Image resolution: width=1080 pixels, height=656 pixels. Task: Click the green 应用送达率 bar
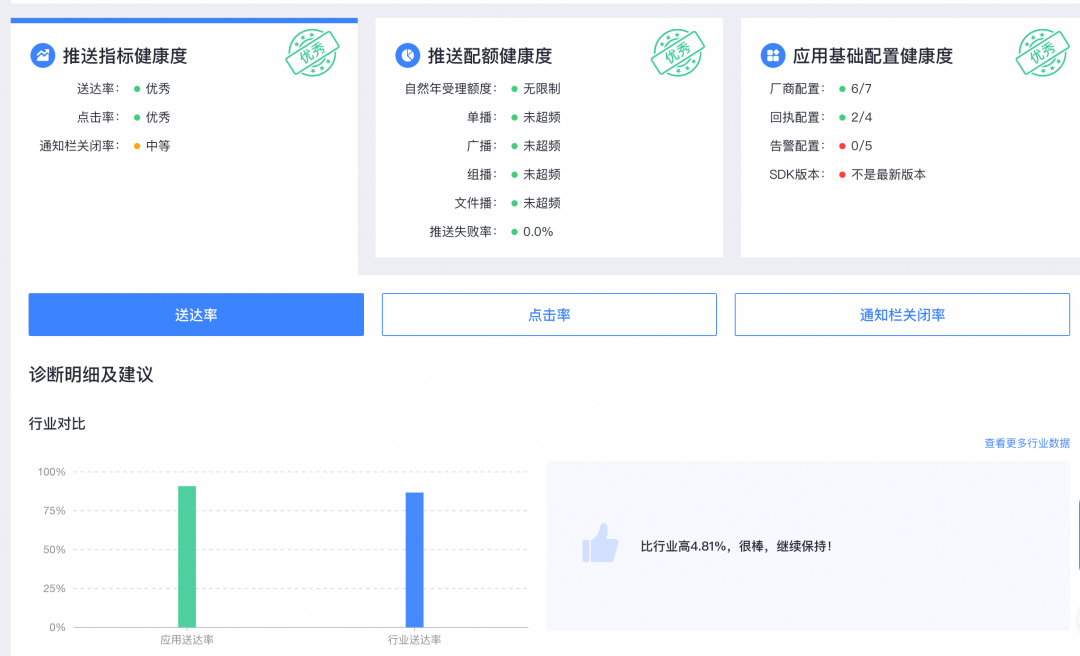(187, 557)
